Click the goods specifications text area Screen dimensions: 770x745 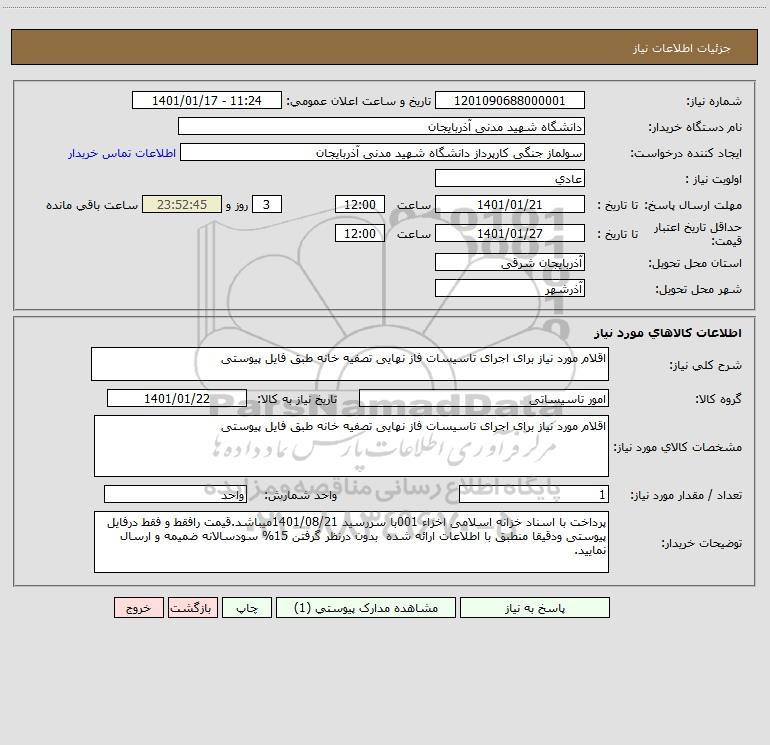tap(351, 446)
